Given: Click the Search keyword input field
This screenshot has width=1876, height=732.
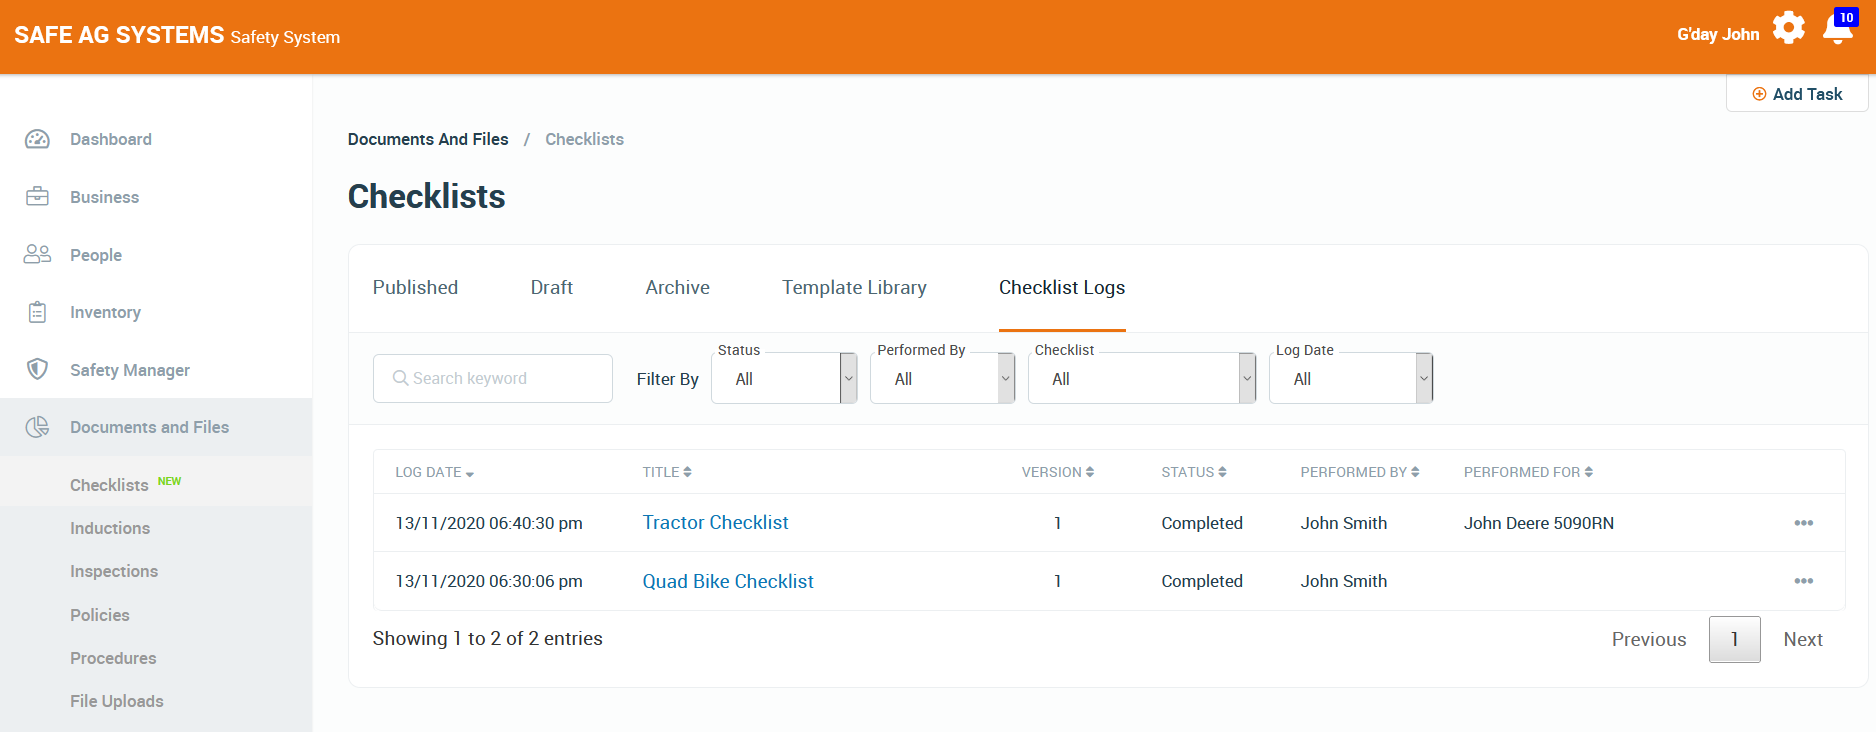Looking at the screenshot, I should [493, 379].
